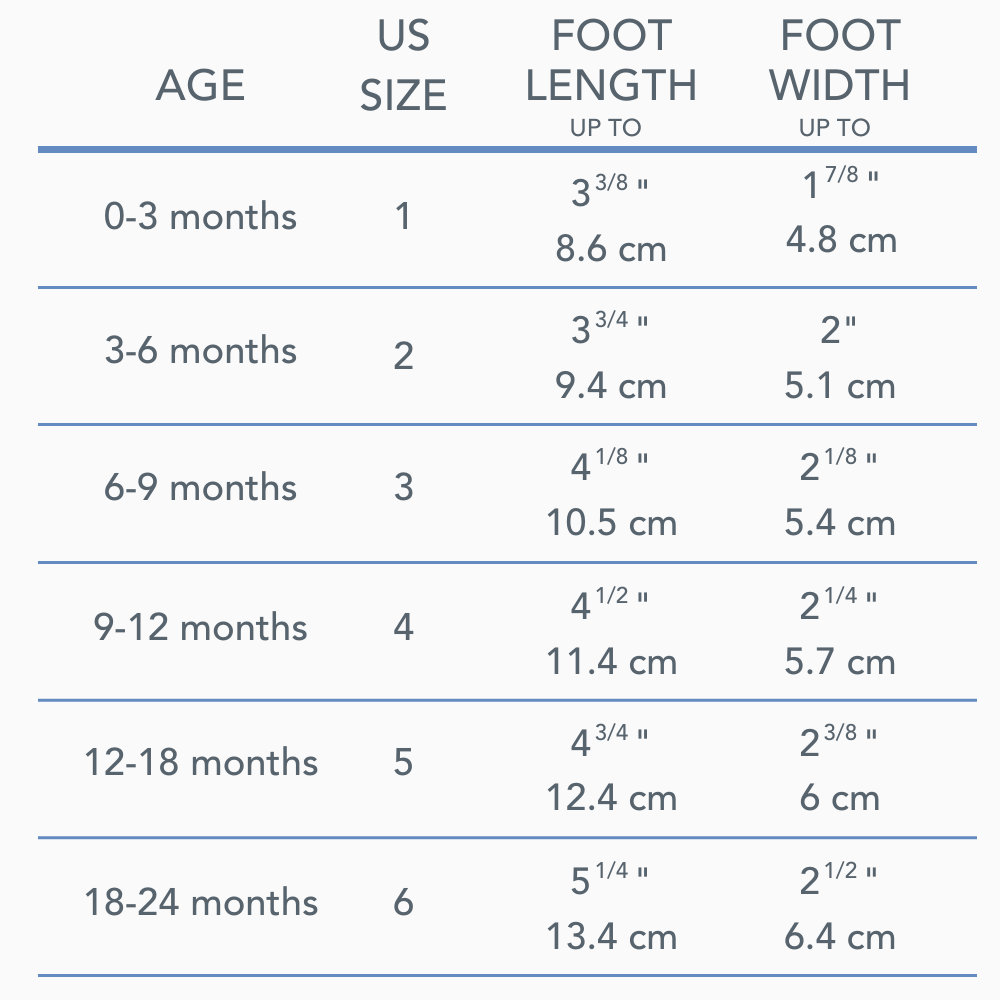Viewport: 1000px width, 1000px height.
Task: Click the 5.7 cm foot width value
Action: (841, 661)
